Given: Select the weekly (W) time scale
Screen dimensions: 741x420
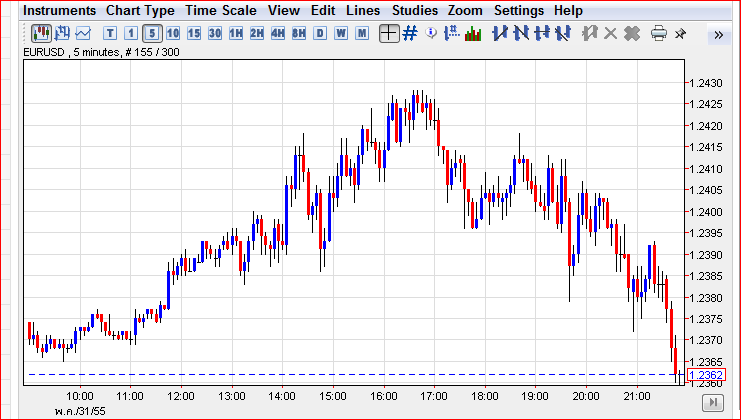Looking at the screenshot, I should 341,34.
